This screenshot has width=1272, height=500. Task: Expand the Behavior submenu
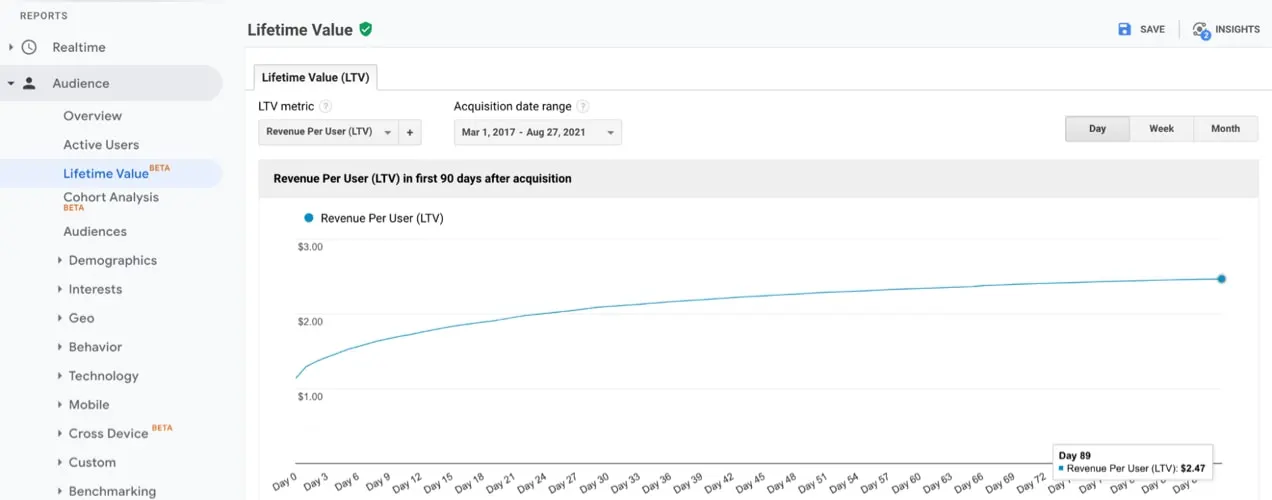(60, 347)
